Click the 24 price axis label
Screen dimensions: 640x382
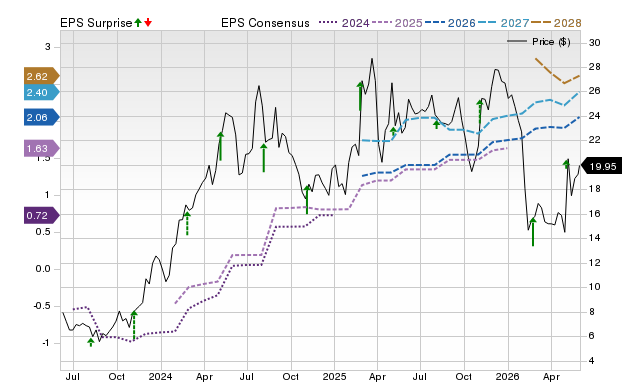tap(594, 115)
